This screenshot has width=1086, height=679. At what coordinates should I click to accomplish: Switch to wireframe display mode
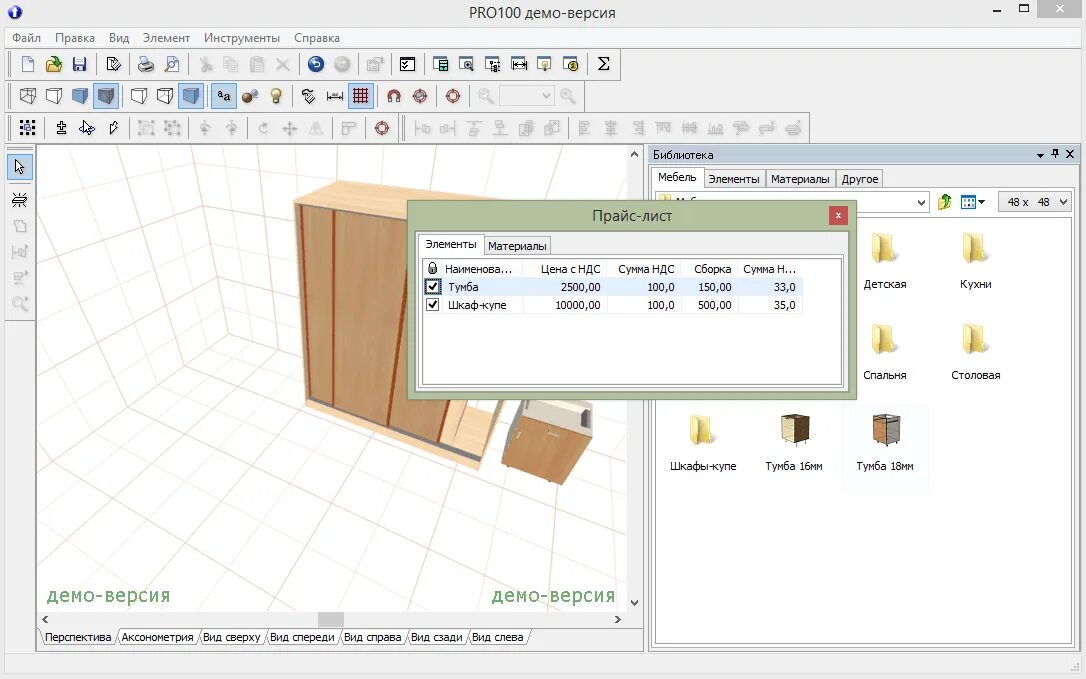[28, 96]
